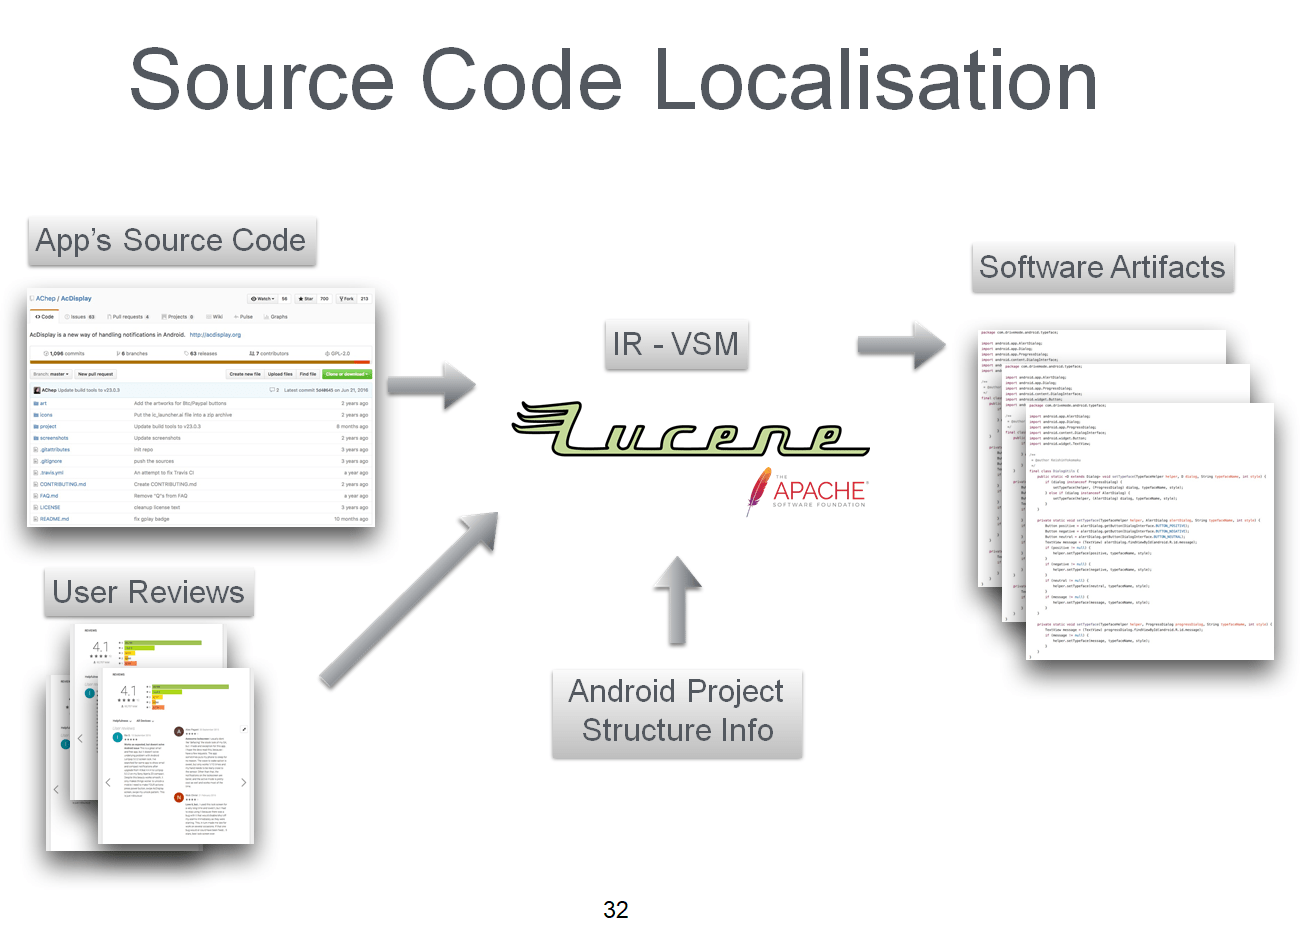Click the 63 releases count

(201, 353)
